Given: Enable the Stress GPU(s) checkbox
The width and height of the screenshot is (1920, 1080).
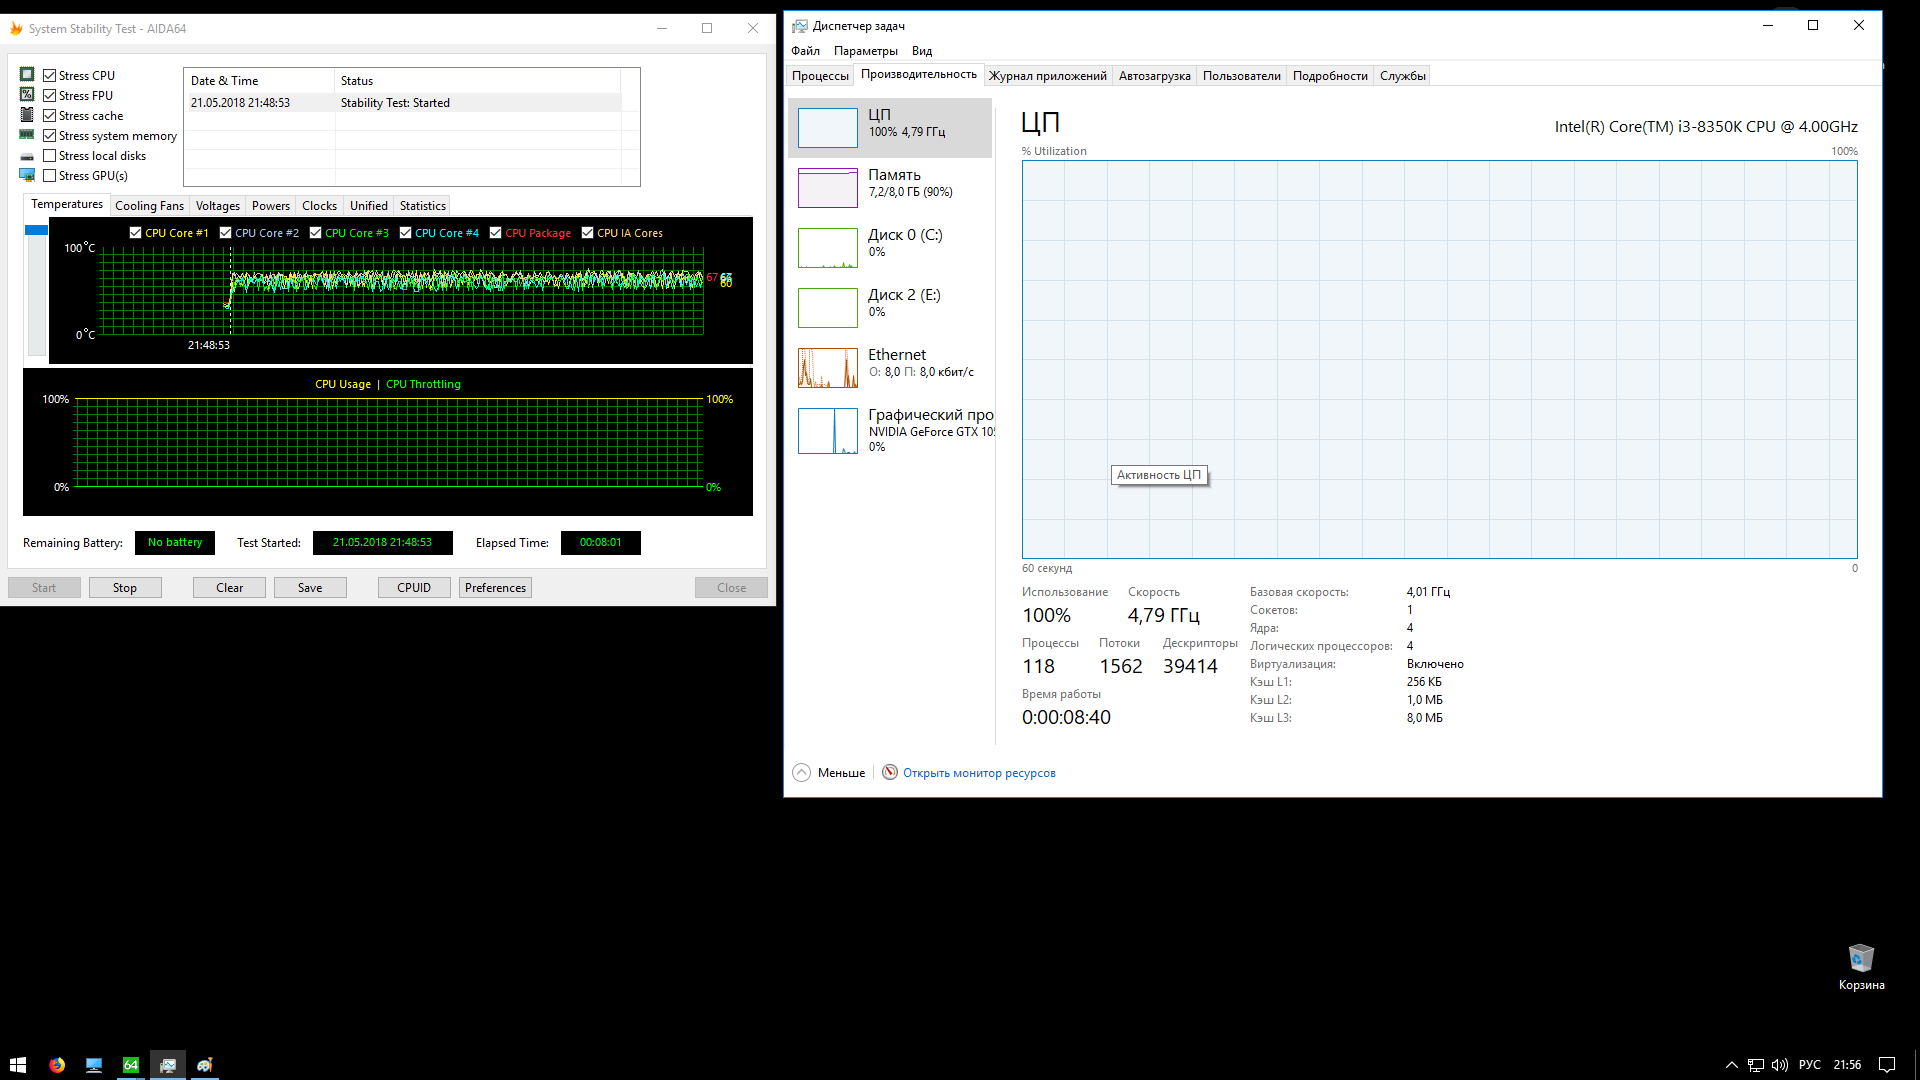Looking at the screenshot, I should click(x=49, y=176).
